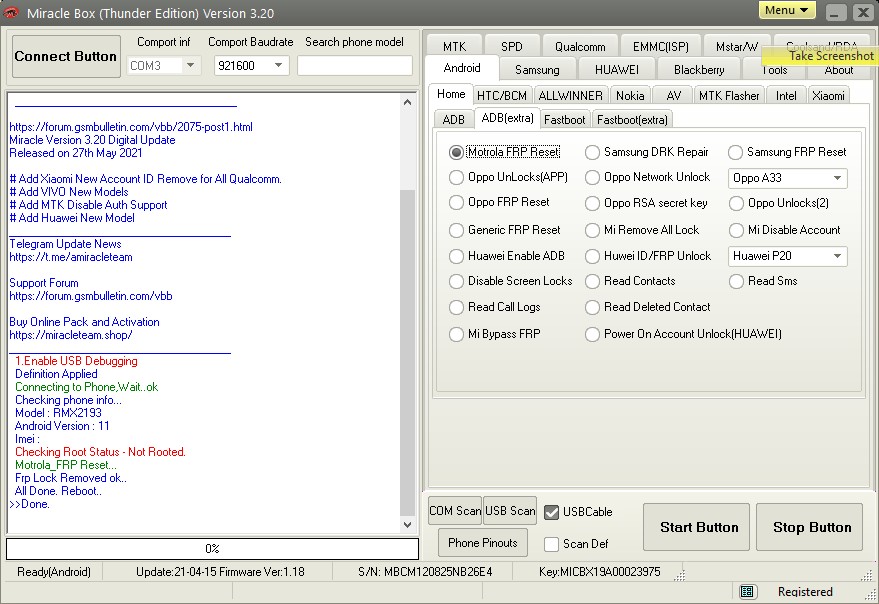
Task: Run a USB Scan
Action: click(x=510, y=511)
